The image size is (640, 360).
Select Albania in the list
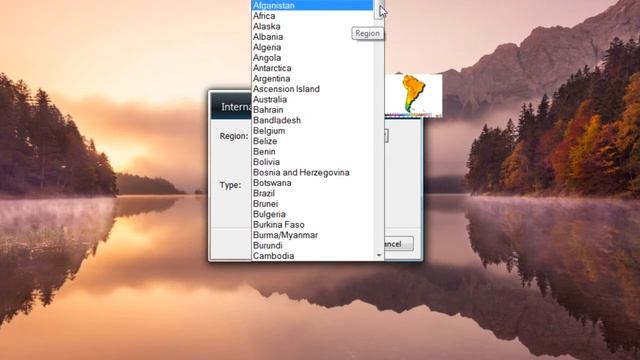tap(312, 37)
